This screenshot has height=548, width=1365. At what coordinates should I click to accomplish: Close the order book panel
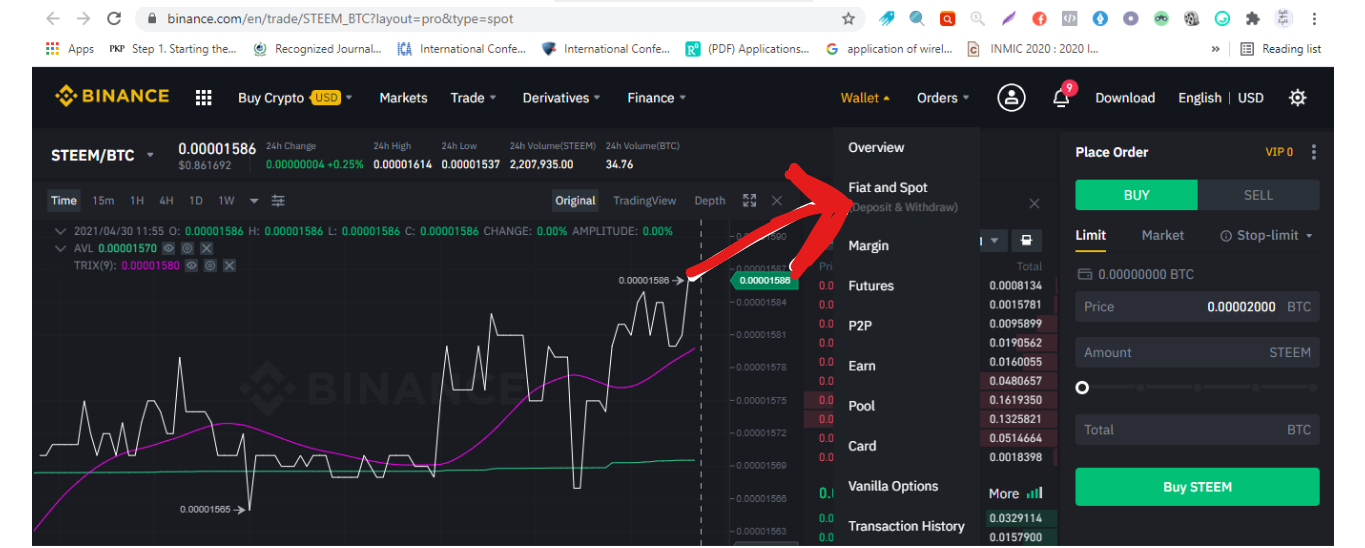[x=1034, y=203]
